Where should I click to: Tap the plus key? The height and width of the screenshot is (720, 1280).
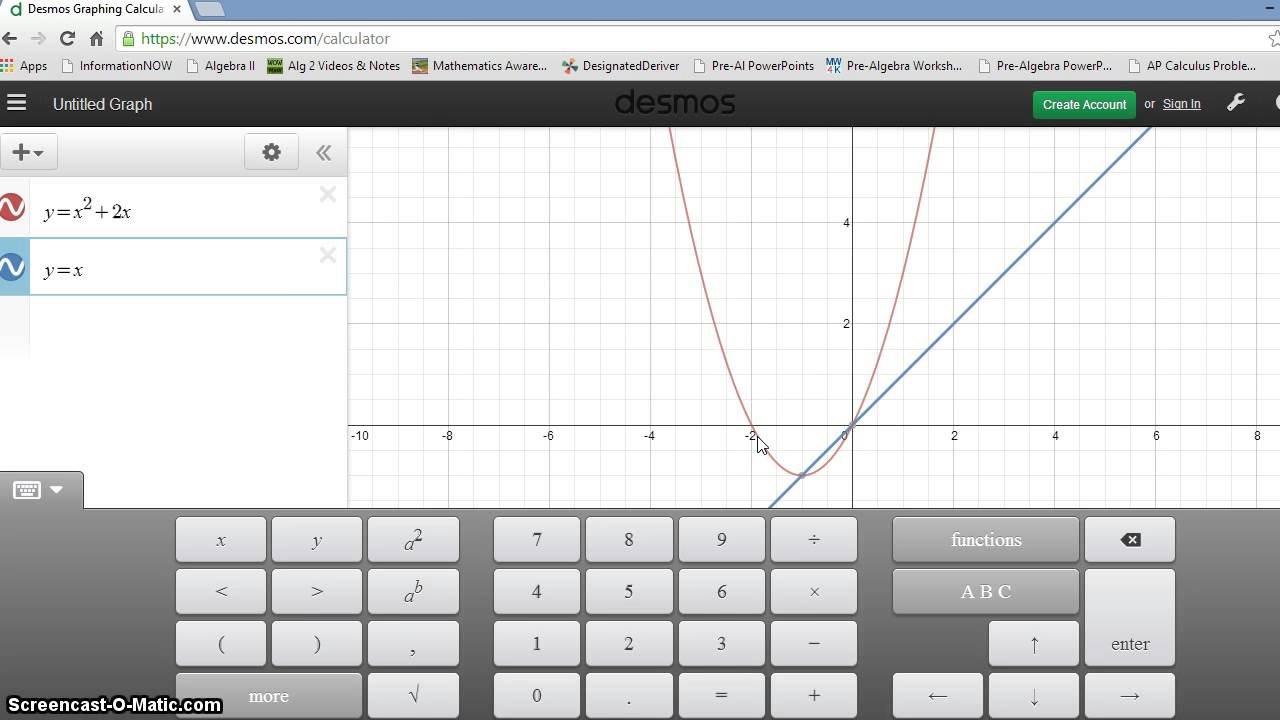[x=814, y=696]
